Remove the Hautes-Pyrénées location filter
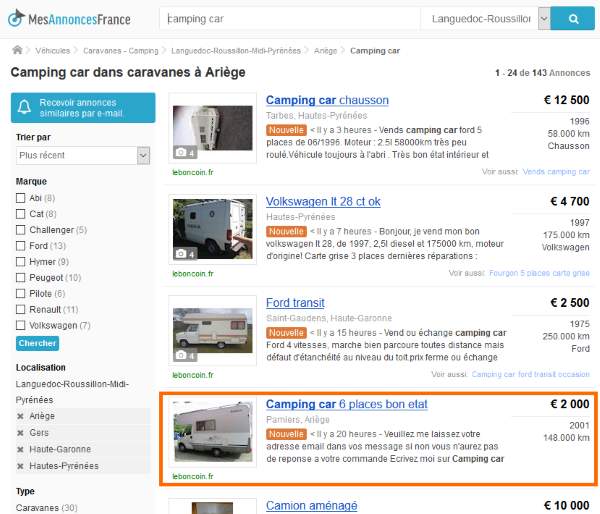This screenshot has height=514, width=600. pos(20,466)
